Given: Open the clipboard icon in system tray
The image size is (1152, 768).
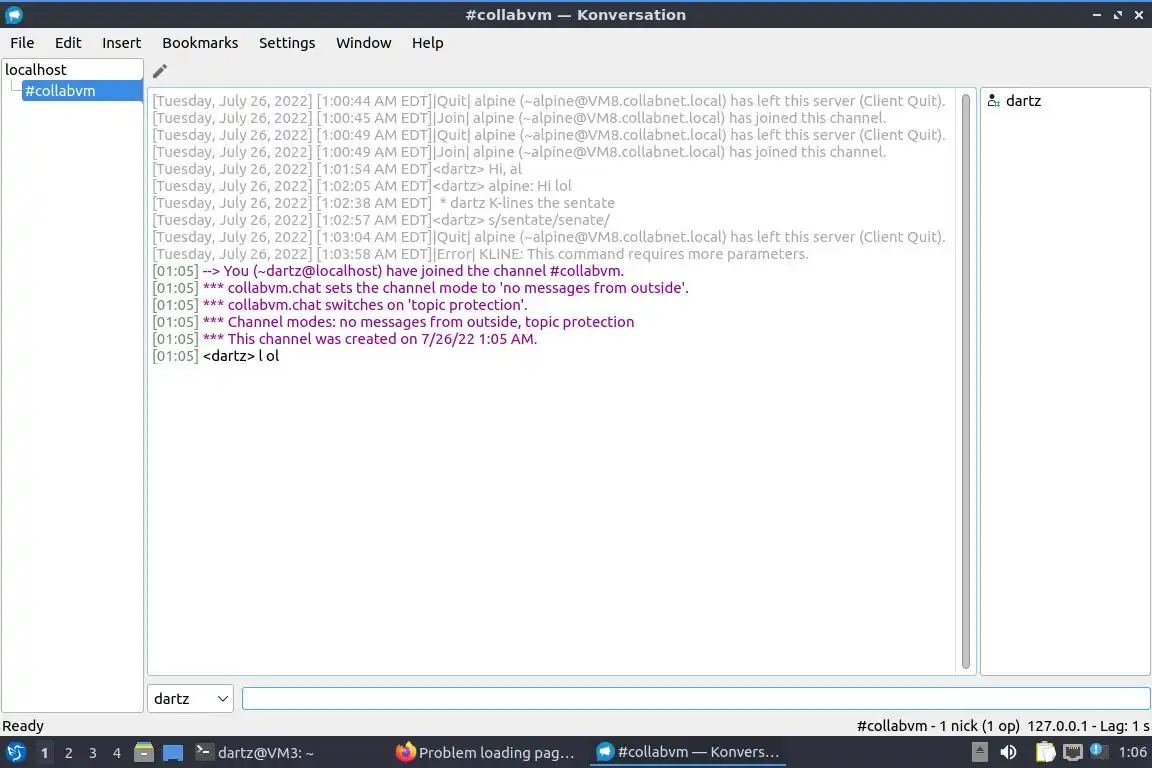Looking at the screenshot, I should [x=1045, y=752].
